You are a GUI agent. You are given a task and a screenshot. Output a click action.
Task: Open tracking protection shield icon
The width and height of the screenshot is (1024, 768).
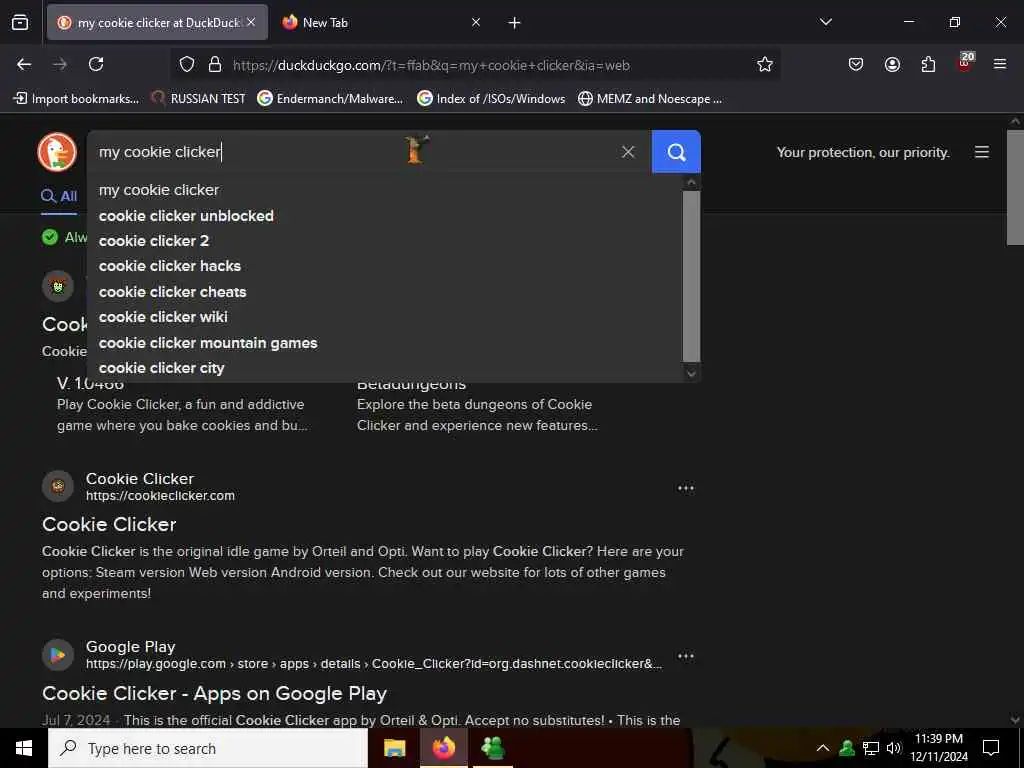pyautogui.click(x=187, y=64)
